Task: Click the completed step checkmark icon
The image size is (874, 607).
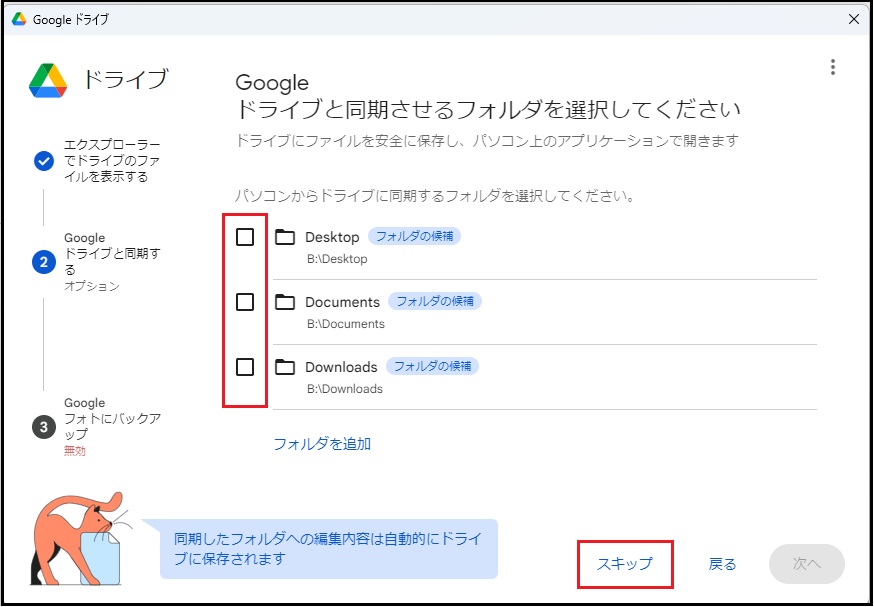Action: pos(44,161)
